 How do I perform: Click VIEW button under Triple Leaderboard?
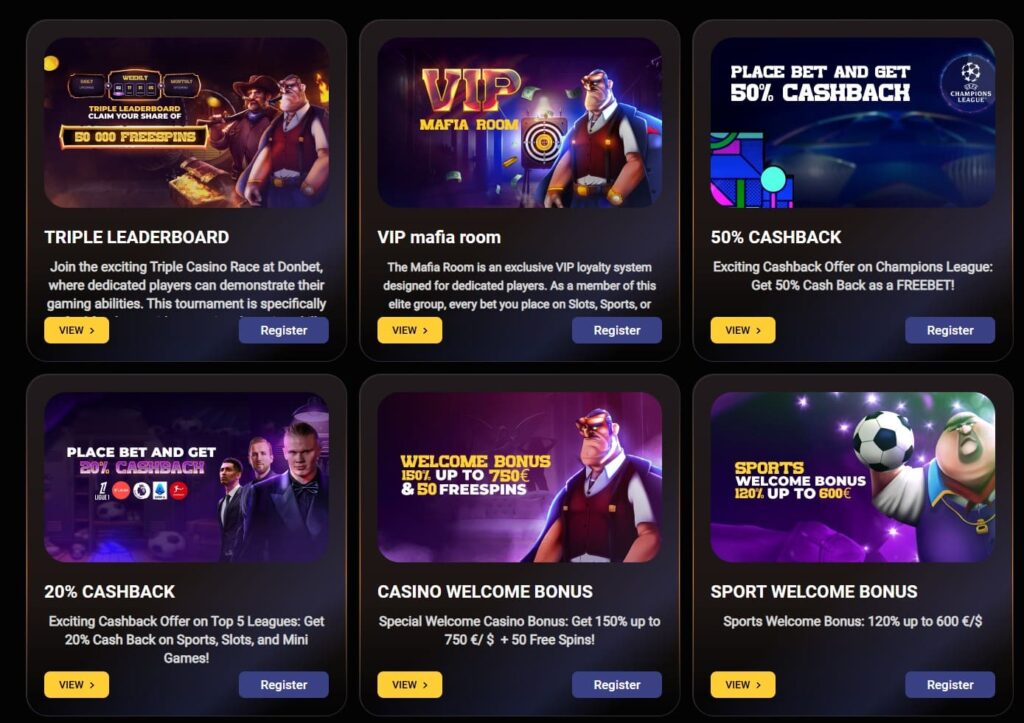(x=76, y=330)
